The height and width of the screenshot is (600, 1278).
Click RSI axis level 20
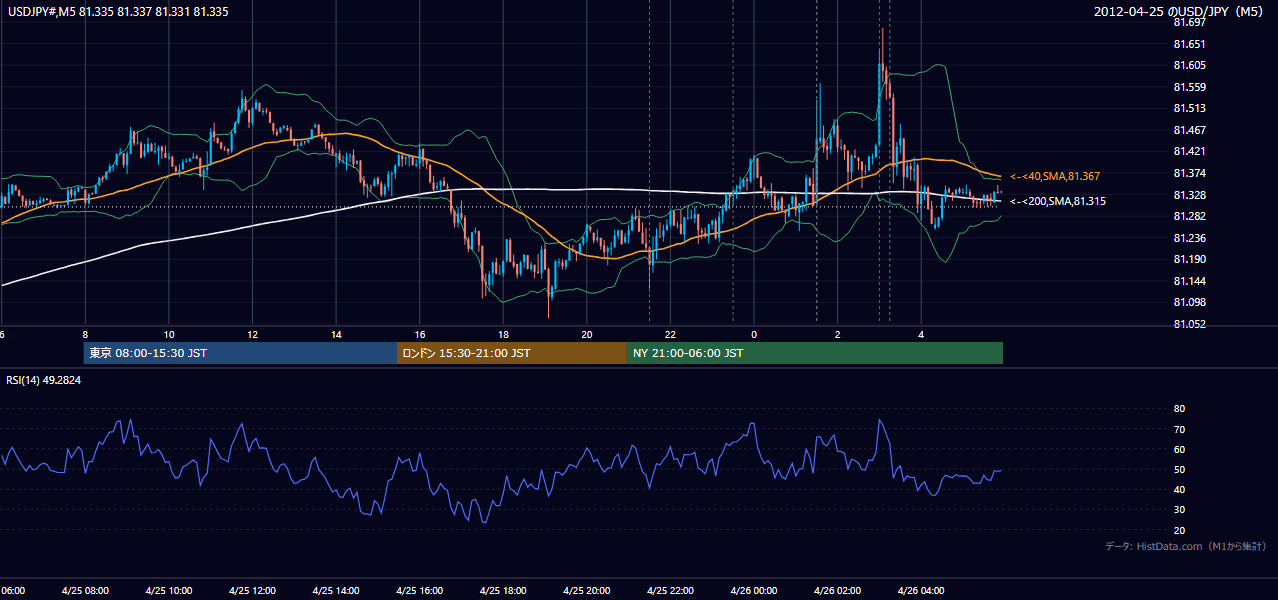(1179, 530)
